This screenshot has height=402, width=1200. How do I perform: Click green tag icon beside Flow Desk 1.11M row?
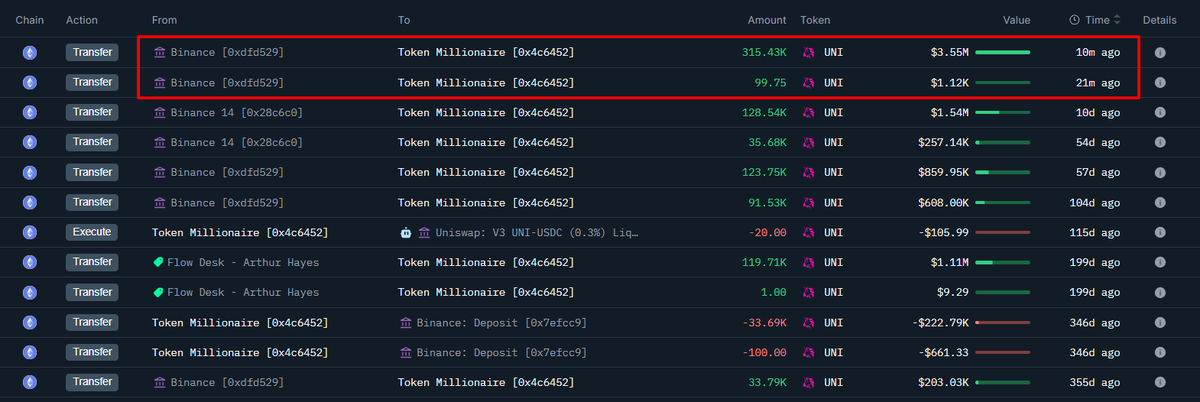[x=158, y=262]
